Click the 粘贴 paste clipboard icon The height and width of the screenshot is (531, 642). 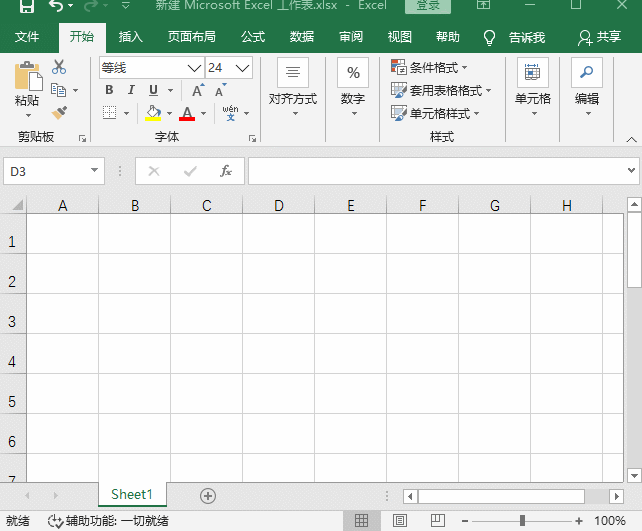coord(28,76)
